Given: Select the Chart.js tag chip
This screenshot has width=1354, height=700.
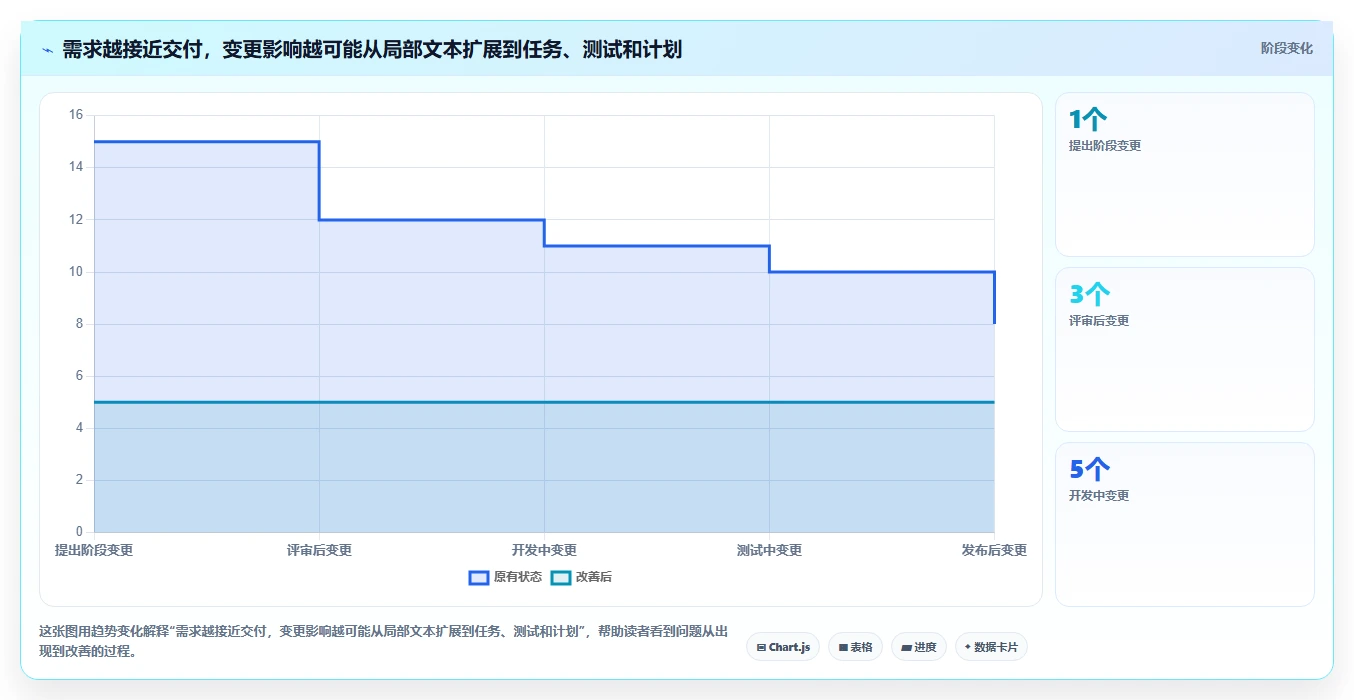Looking at the screenshot, I should point(783,647).
